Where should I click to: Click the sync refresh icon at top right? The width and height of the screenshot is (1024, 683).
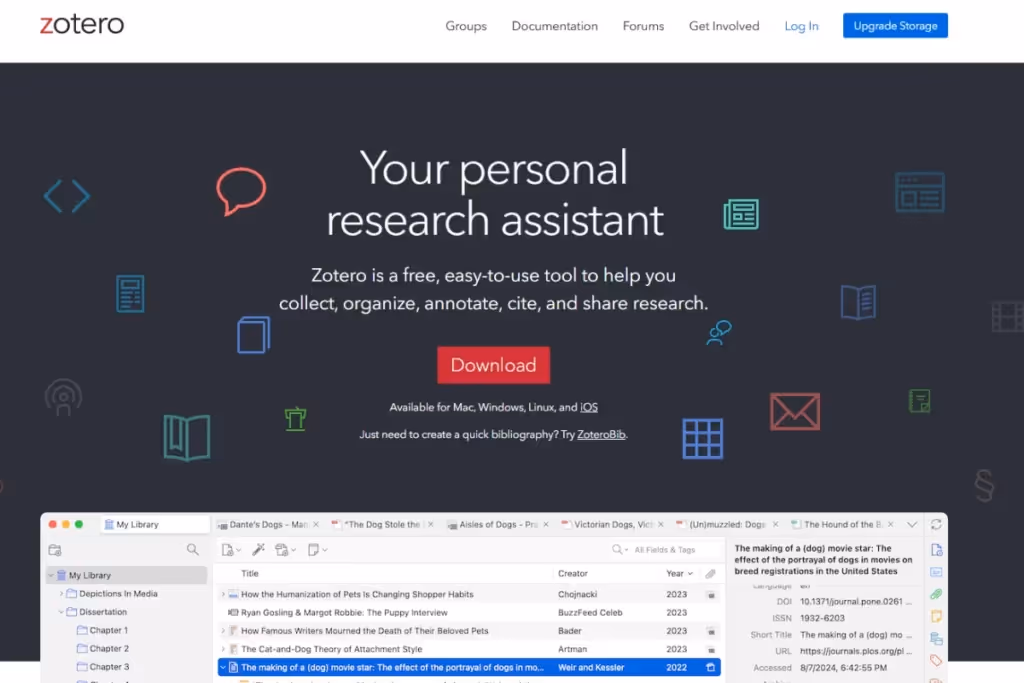click(x=936, y=523)
